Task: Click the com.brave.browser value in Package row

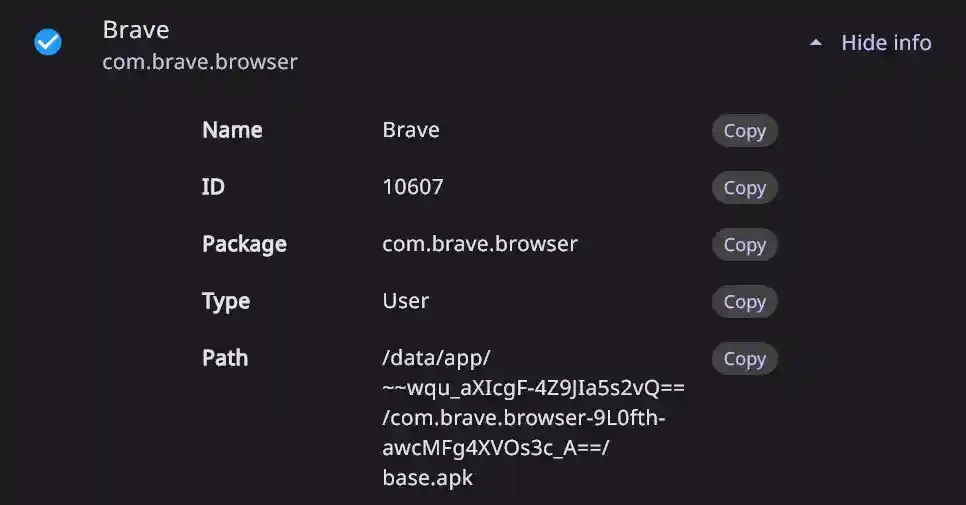Action: [x=480, y=244]
